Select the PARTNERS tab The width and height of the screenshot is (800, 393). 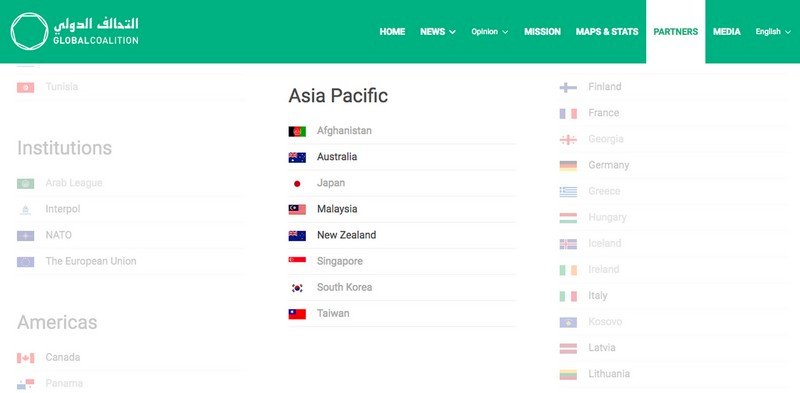pyautogui.click(x=676, y=32)
